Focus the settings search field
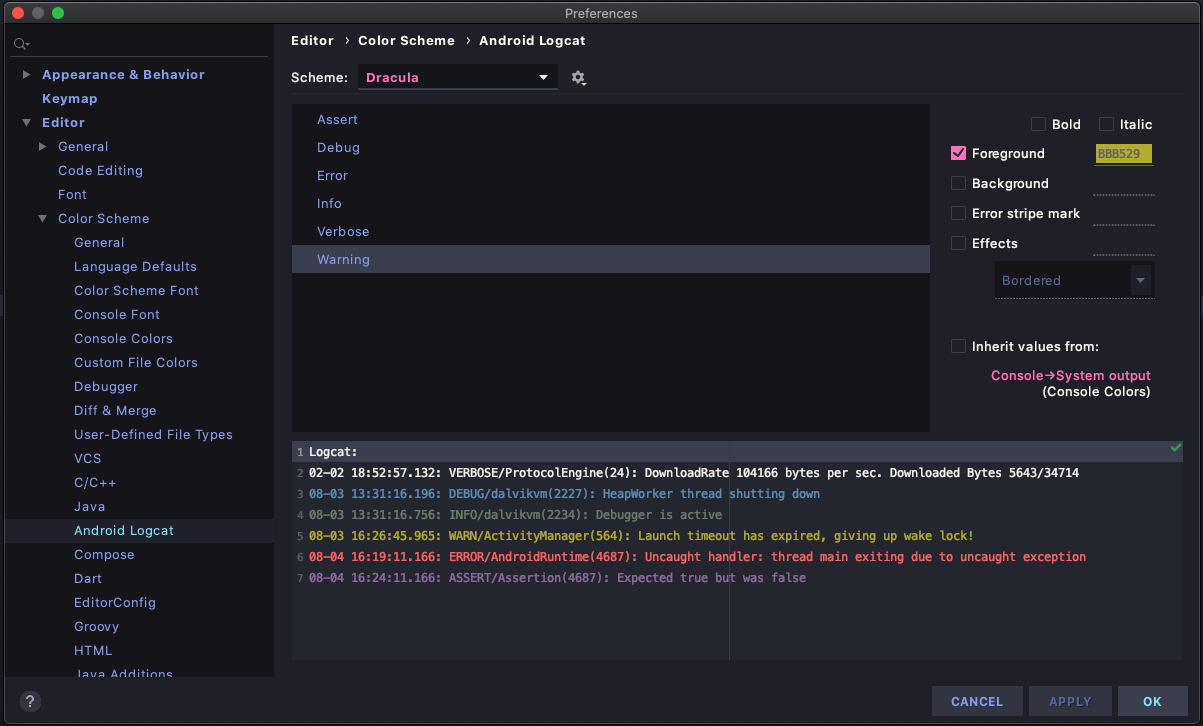The width and height of the screenshot is (1203, 726). click(140, 44)
